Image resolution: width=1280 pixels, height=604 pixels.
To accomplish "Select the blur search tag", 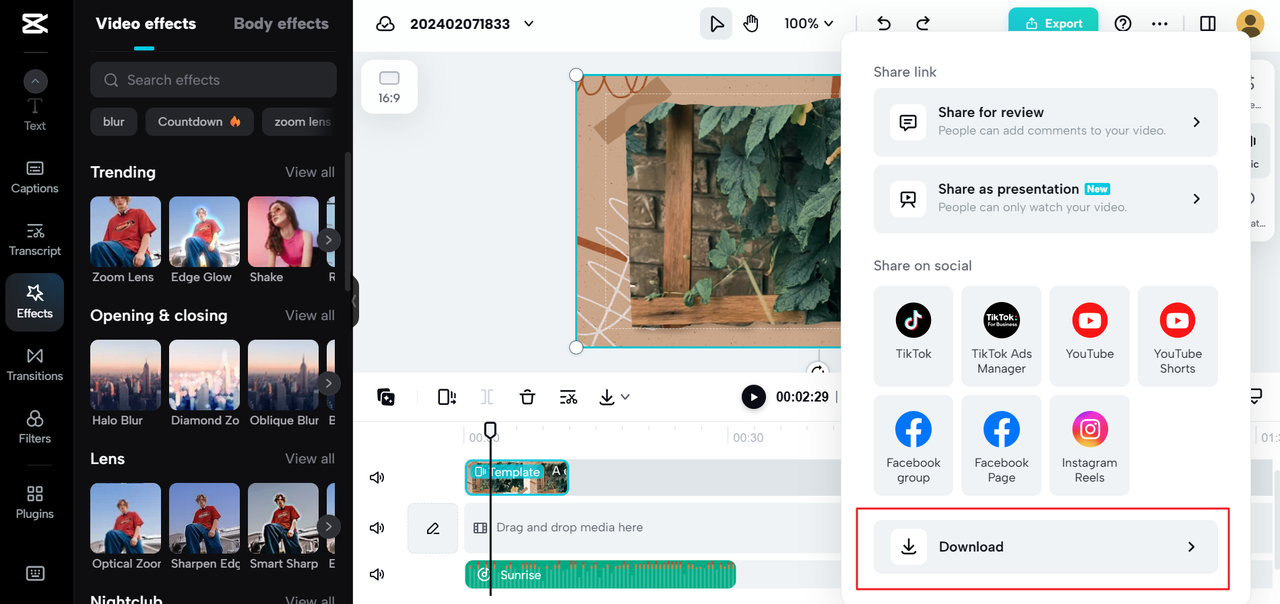I will [114, 122].
